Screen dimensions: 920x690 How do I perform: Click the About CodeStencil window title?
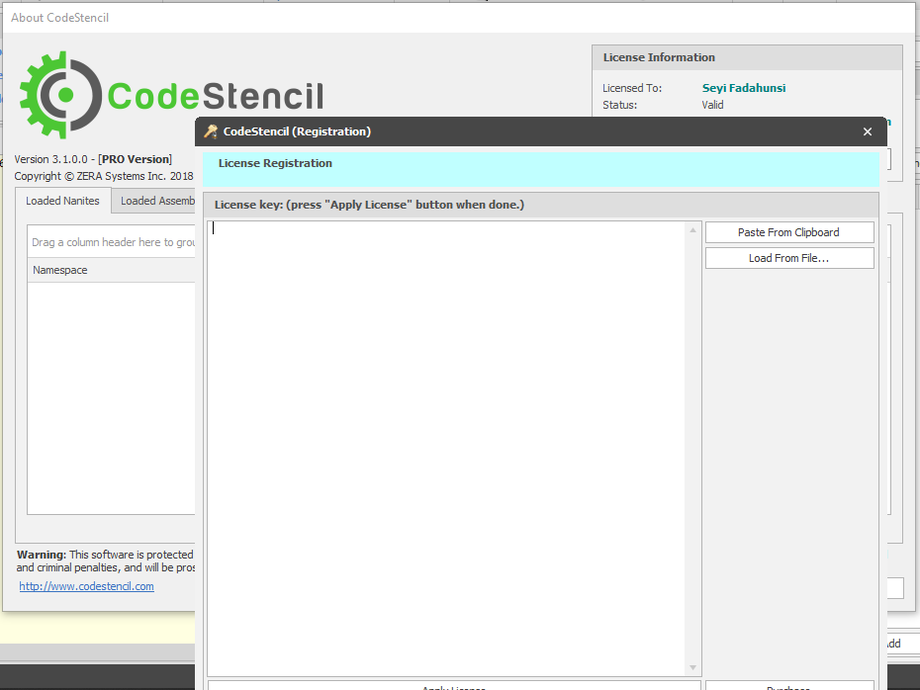click(x=60, y=18)
